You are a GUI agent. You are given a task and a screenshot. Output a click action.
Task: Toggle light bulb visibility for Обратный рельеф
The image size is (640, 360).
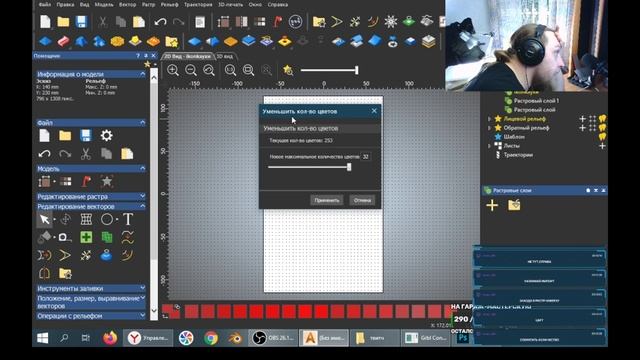click(x=602, y=128)
